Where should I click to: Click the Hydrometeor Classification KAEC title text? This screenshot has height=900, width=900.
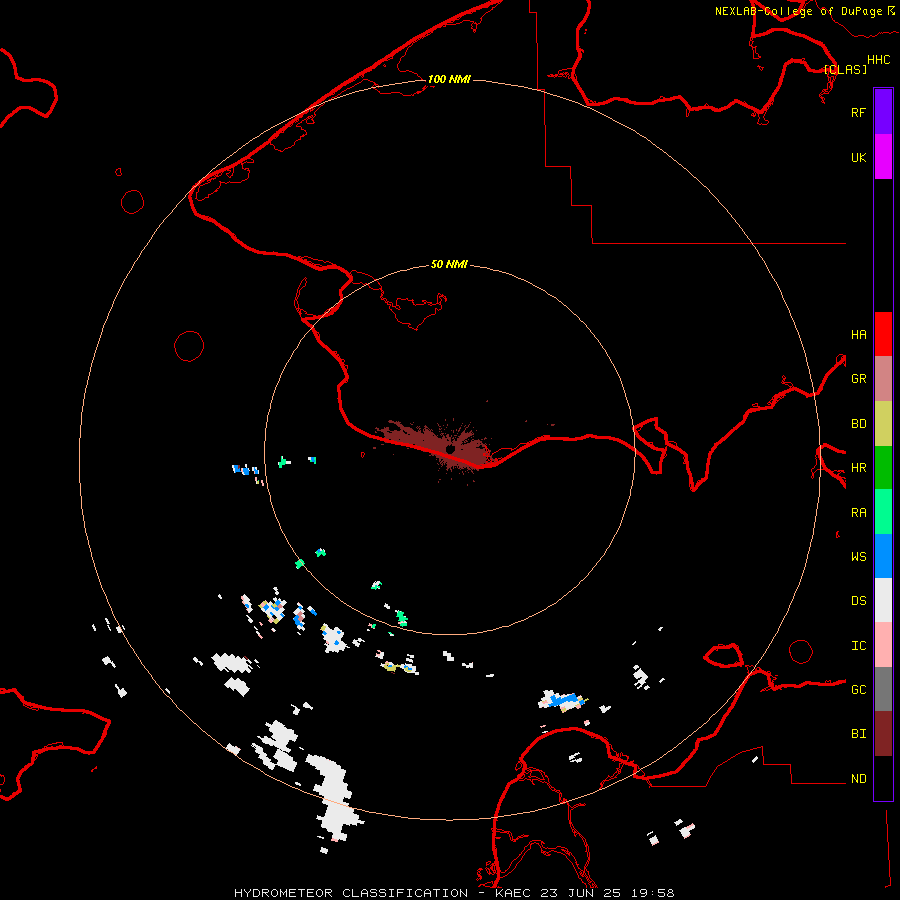click(454, 893)
